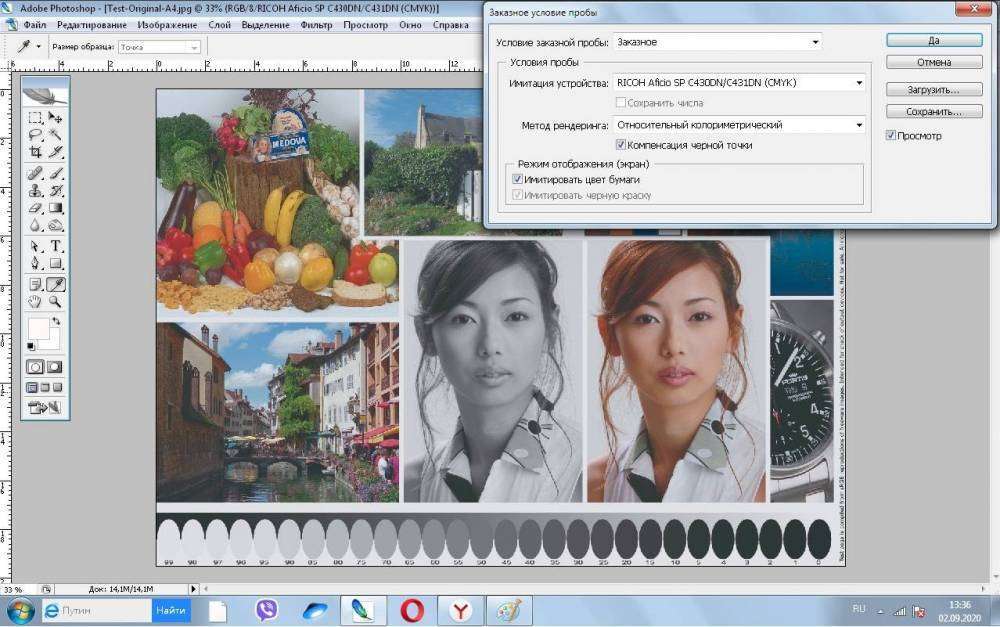
Task: Click the Загрузить... button
Action: pyautogui.click(x=933, y=89)
